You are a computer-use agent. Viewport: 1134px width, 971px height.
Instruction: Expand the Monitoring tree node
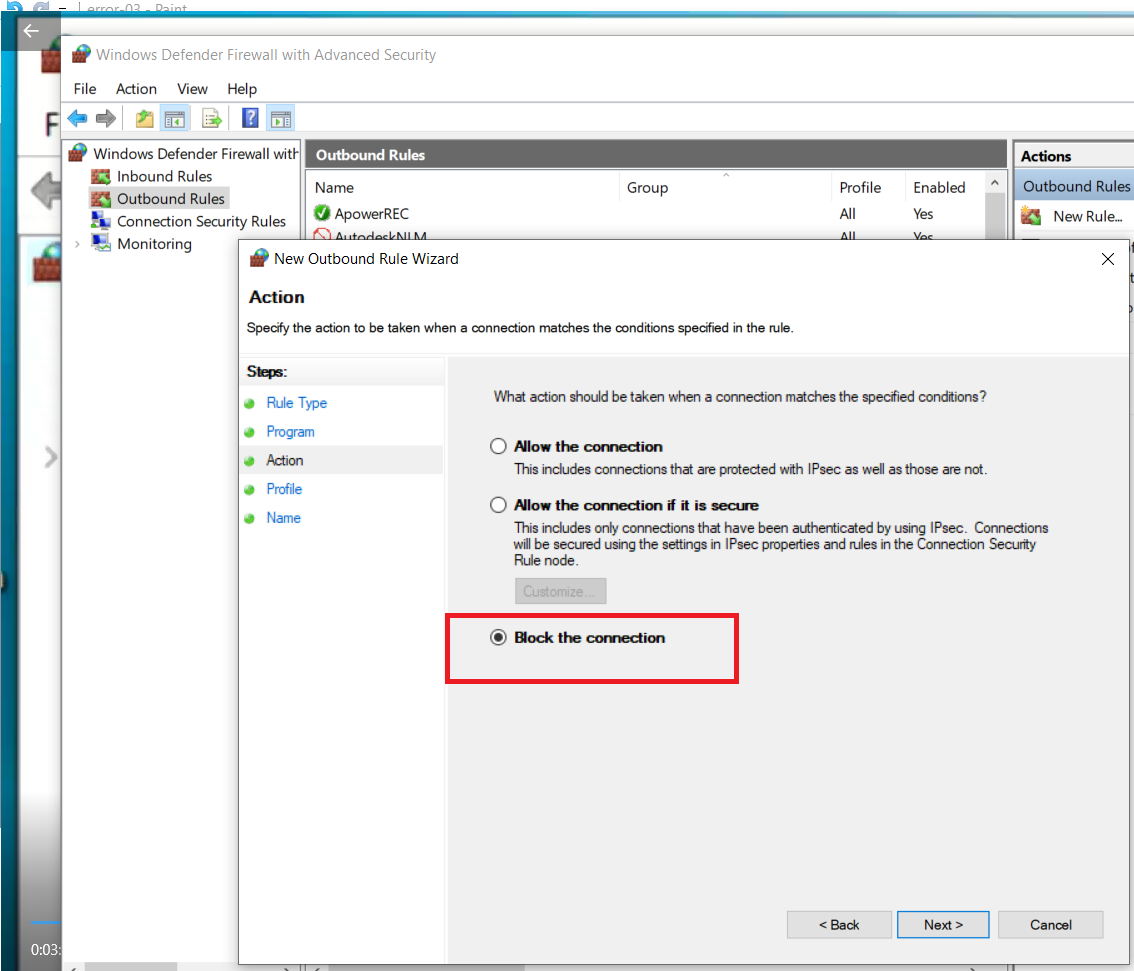77,244
